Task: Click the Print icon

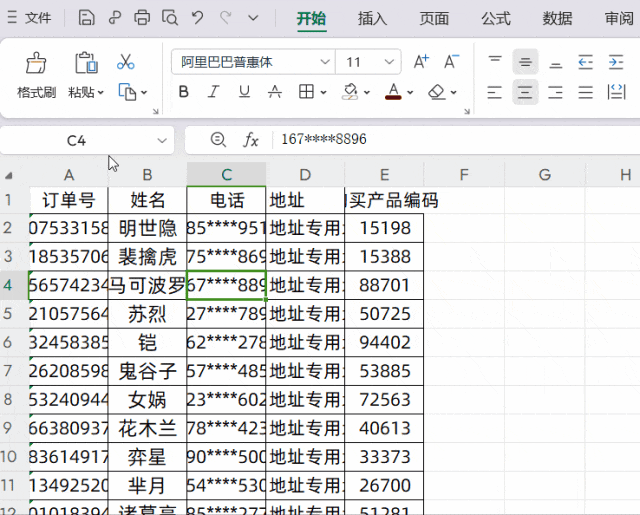Action: point(142,18)
